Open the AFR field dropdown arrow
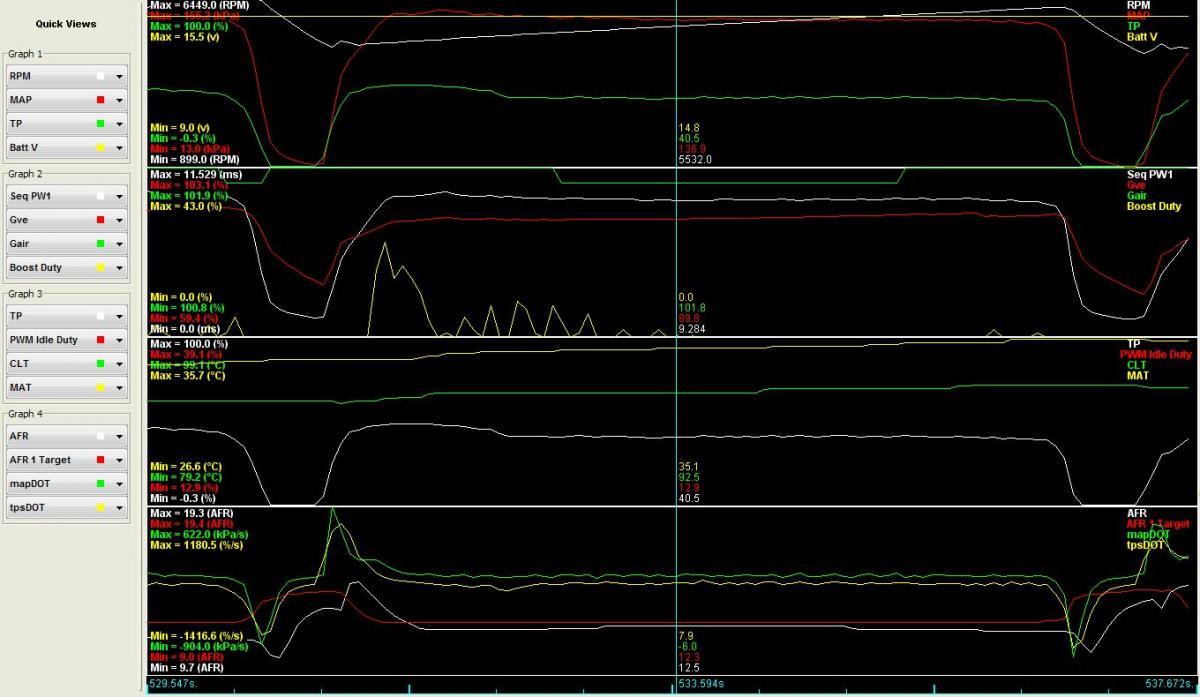 click(x=119, y=436)
